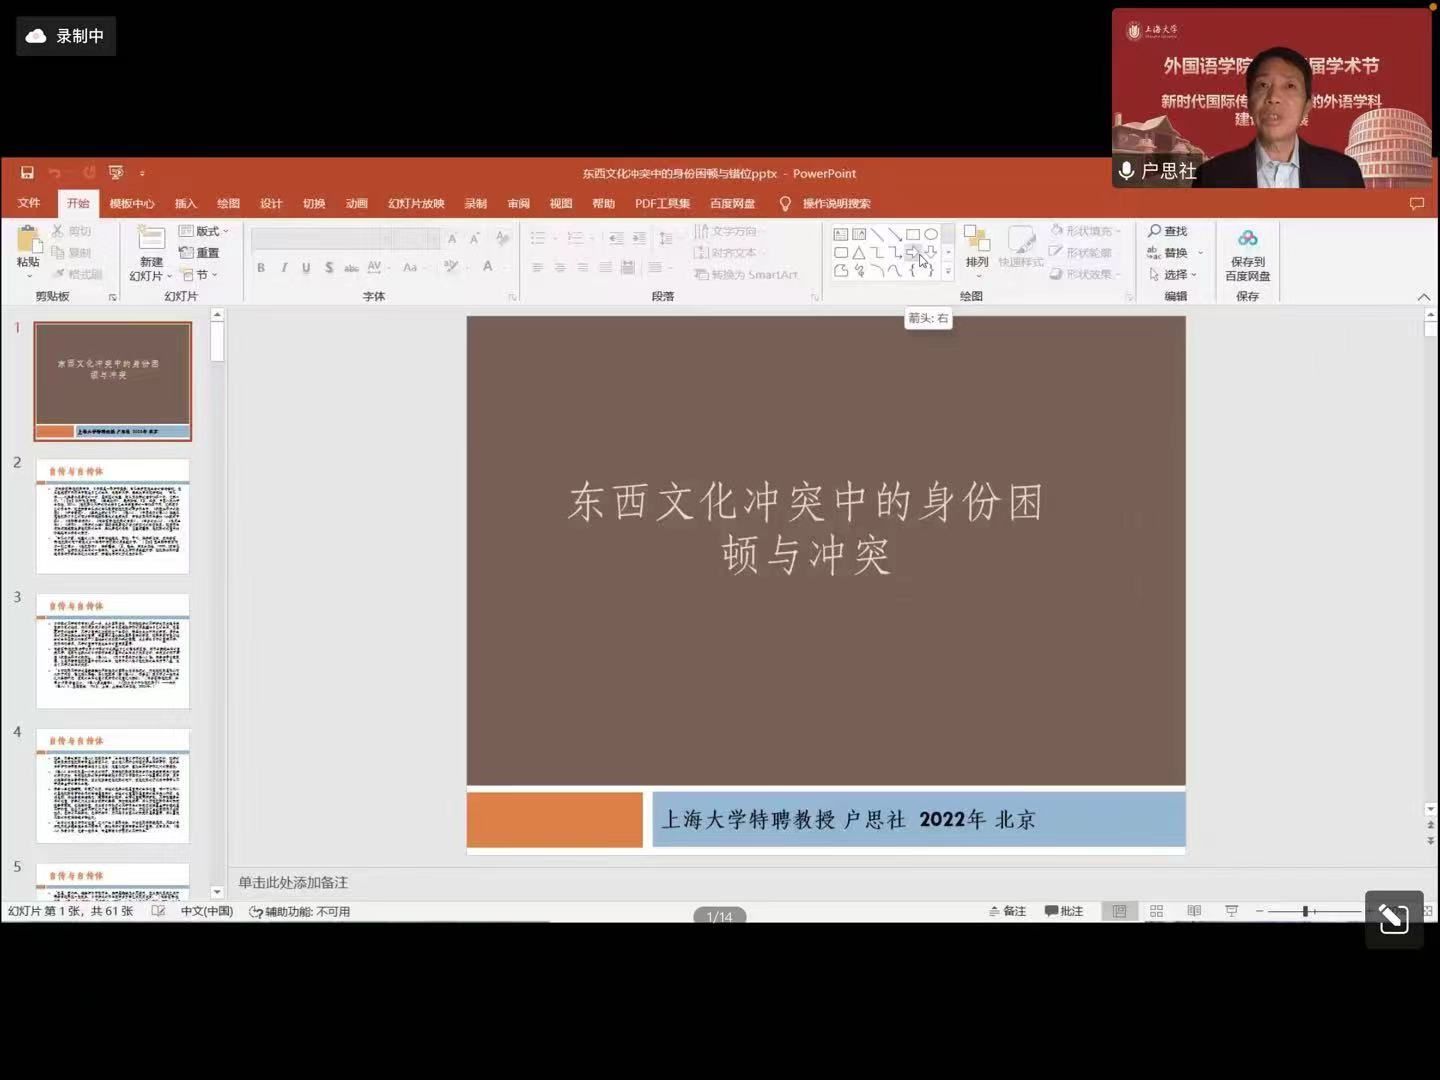Select the triangle shape in shapes gallery
Viewport: 1440px width, 1080px height.
tap(858, 253)
